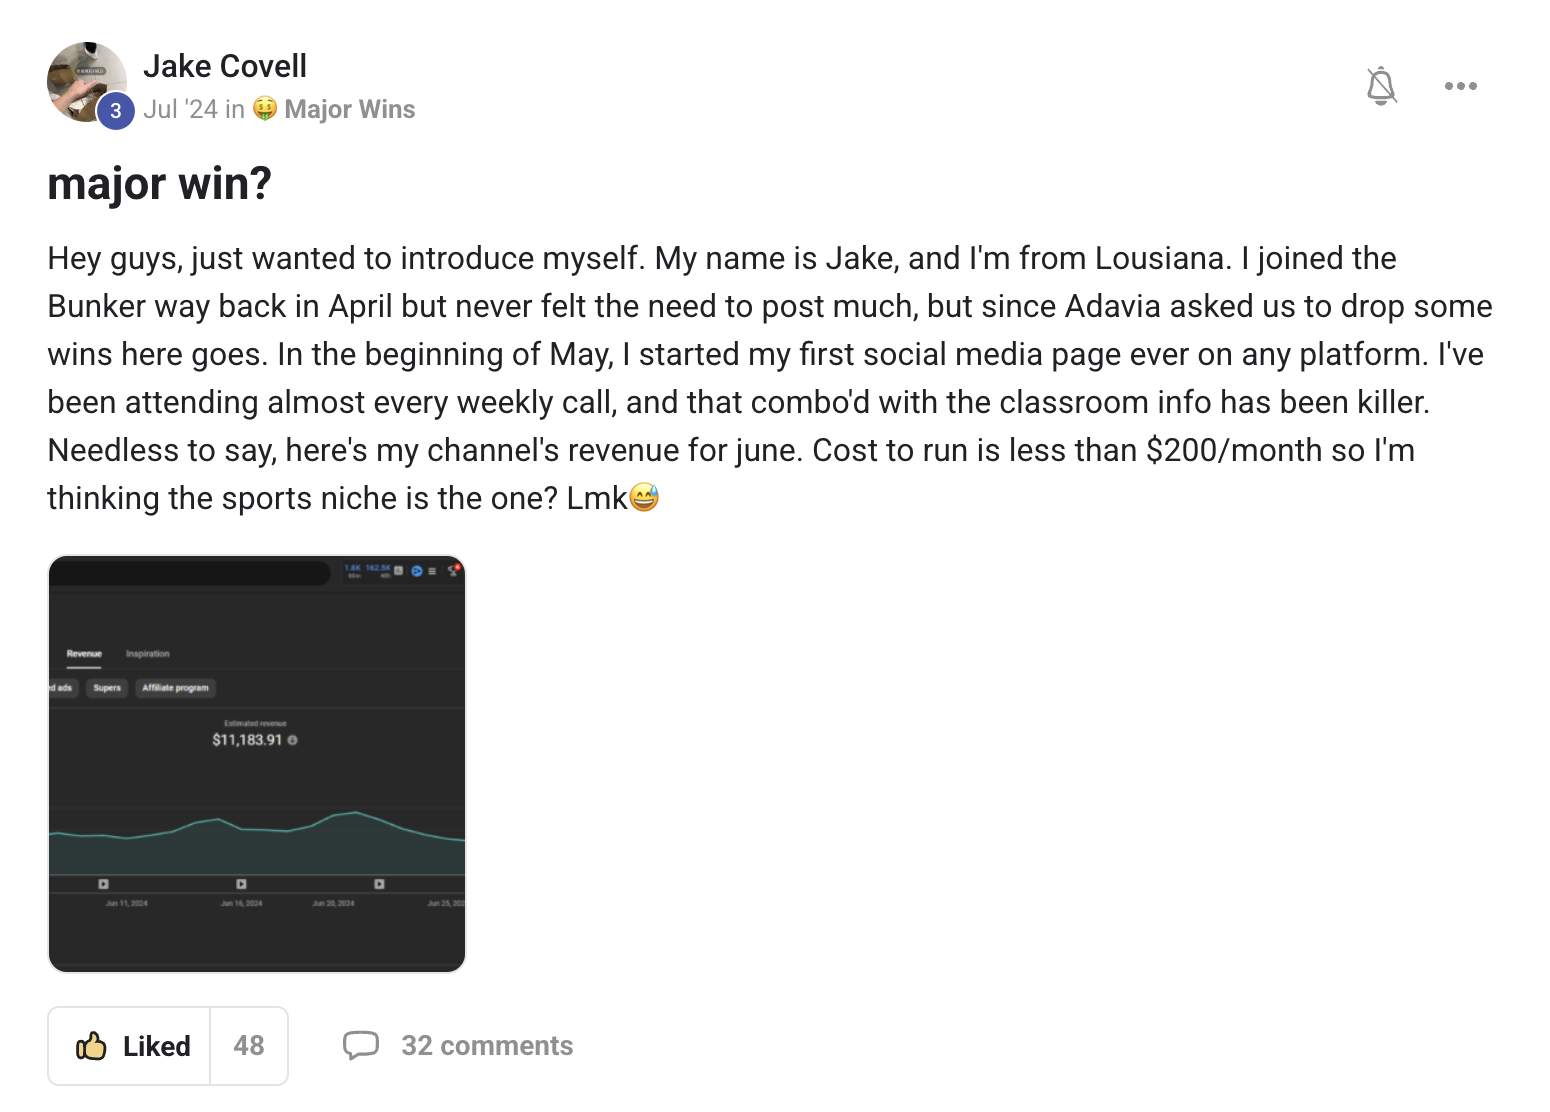This screenshot has height=1112, width=1550.
Task: View the 48 likes count
Action: click(x=249, y=1046)
